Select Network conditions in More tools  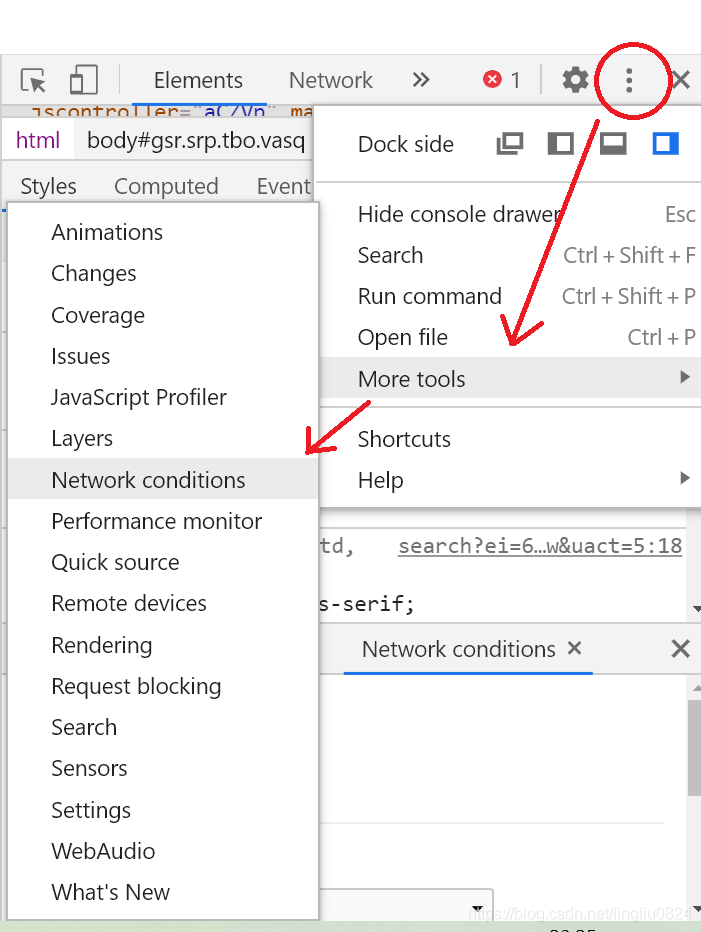click(163, 479)
